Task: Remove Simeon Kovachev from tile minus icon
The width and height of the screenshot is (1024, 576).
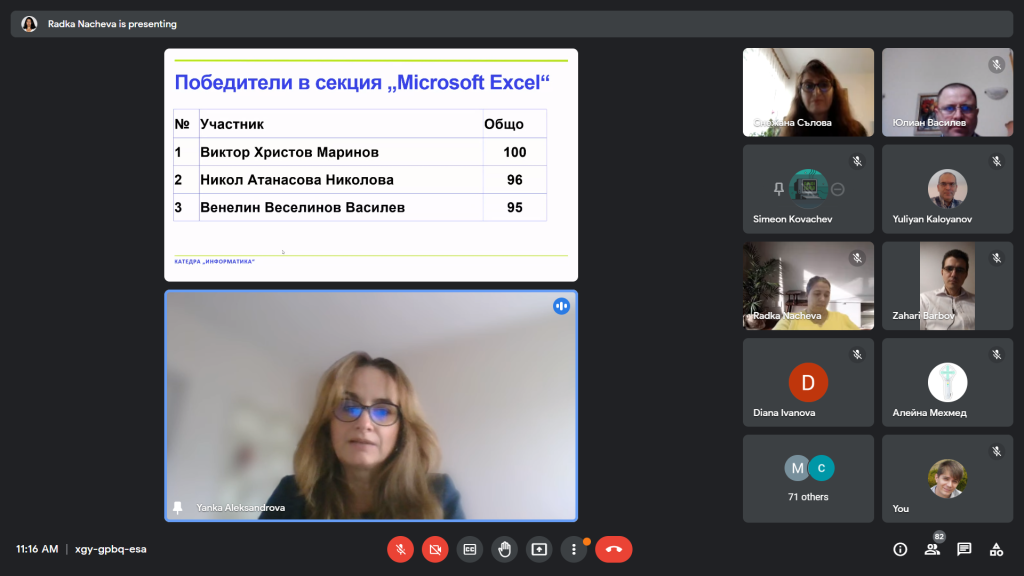Action: 838,189
